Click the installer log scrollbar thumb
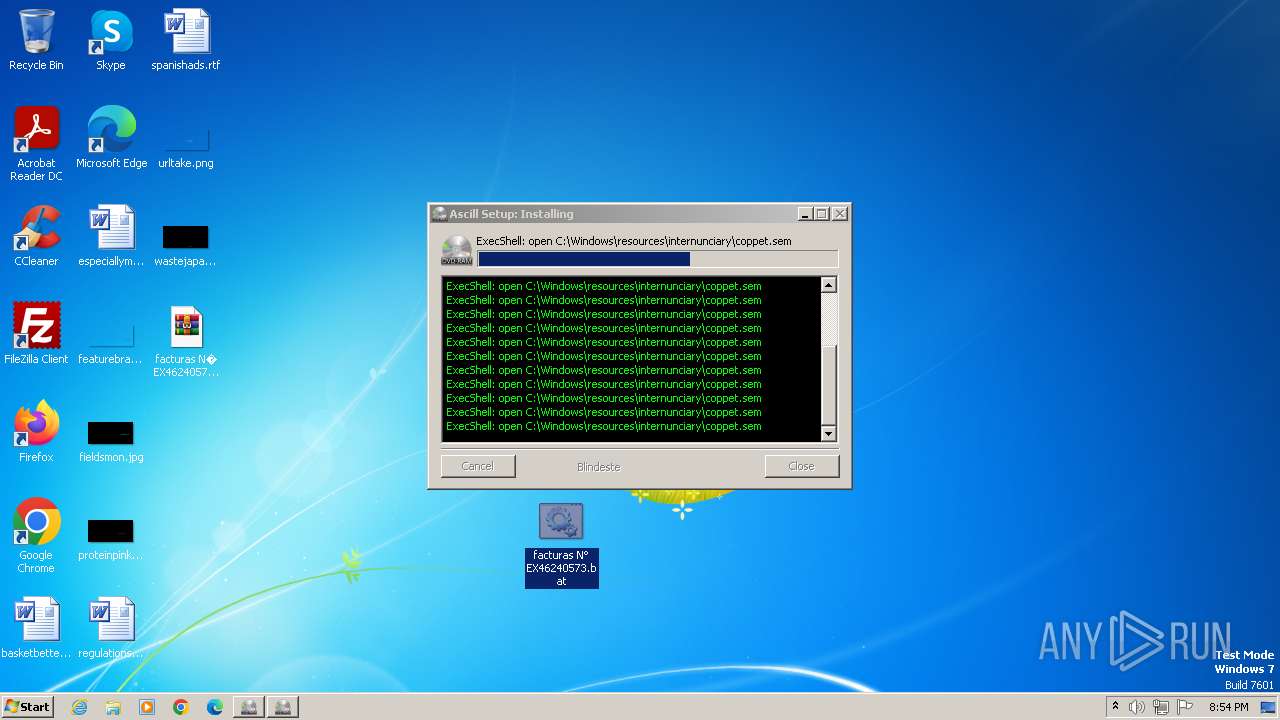This screenshot has width=1280, height=720. [828, 385]
